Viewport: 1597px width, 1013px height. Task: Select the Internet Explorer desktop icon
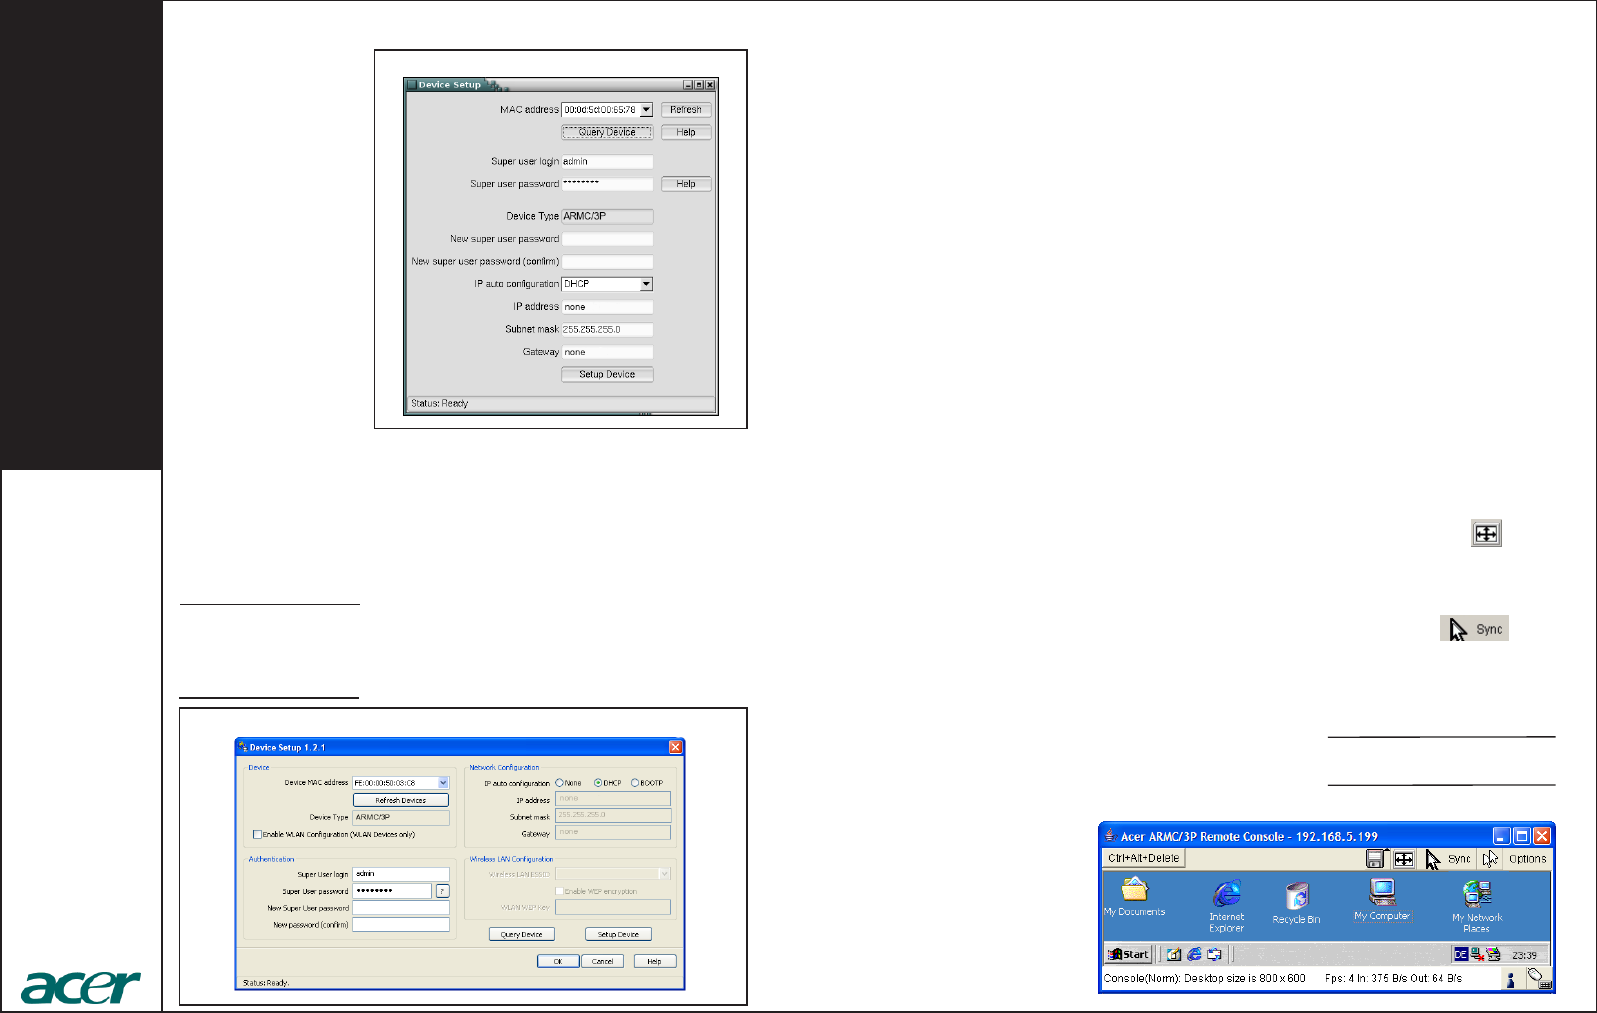click(x=1227, y=907)
